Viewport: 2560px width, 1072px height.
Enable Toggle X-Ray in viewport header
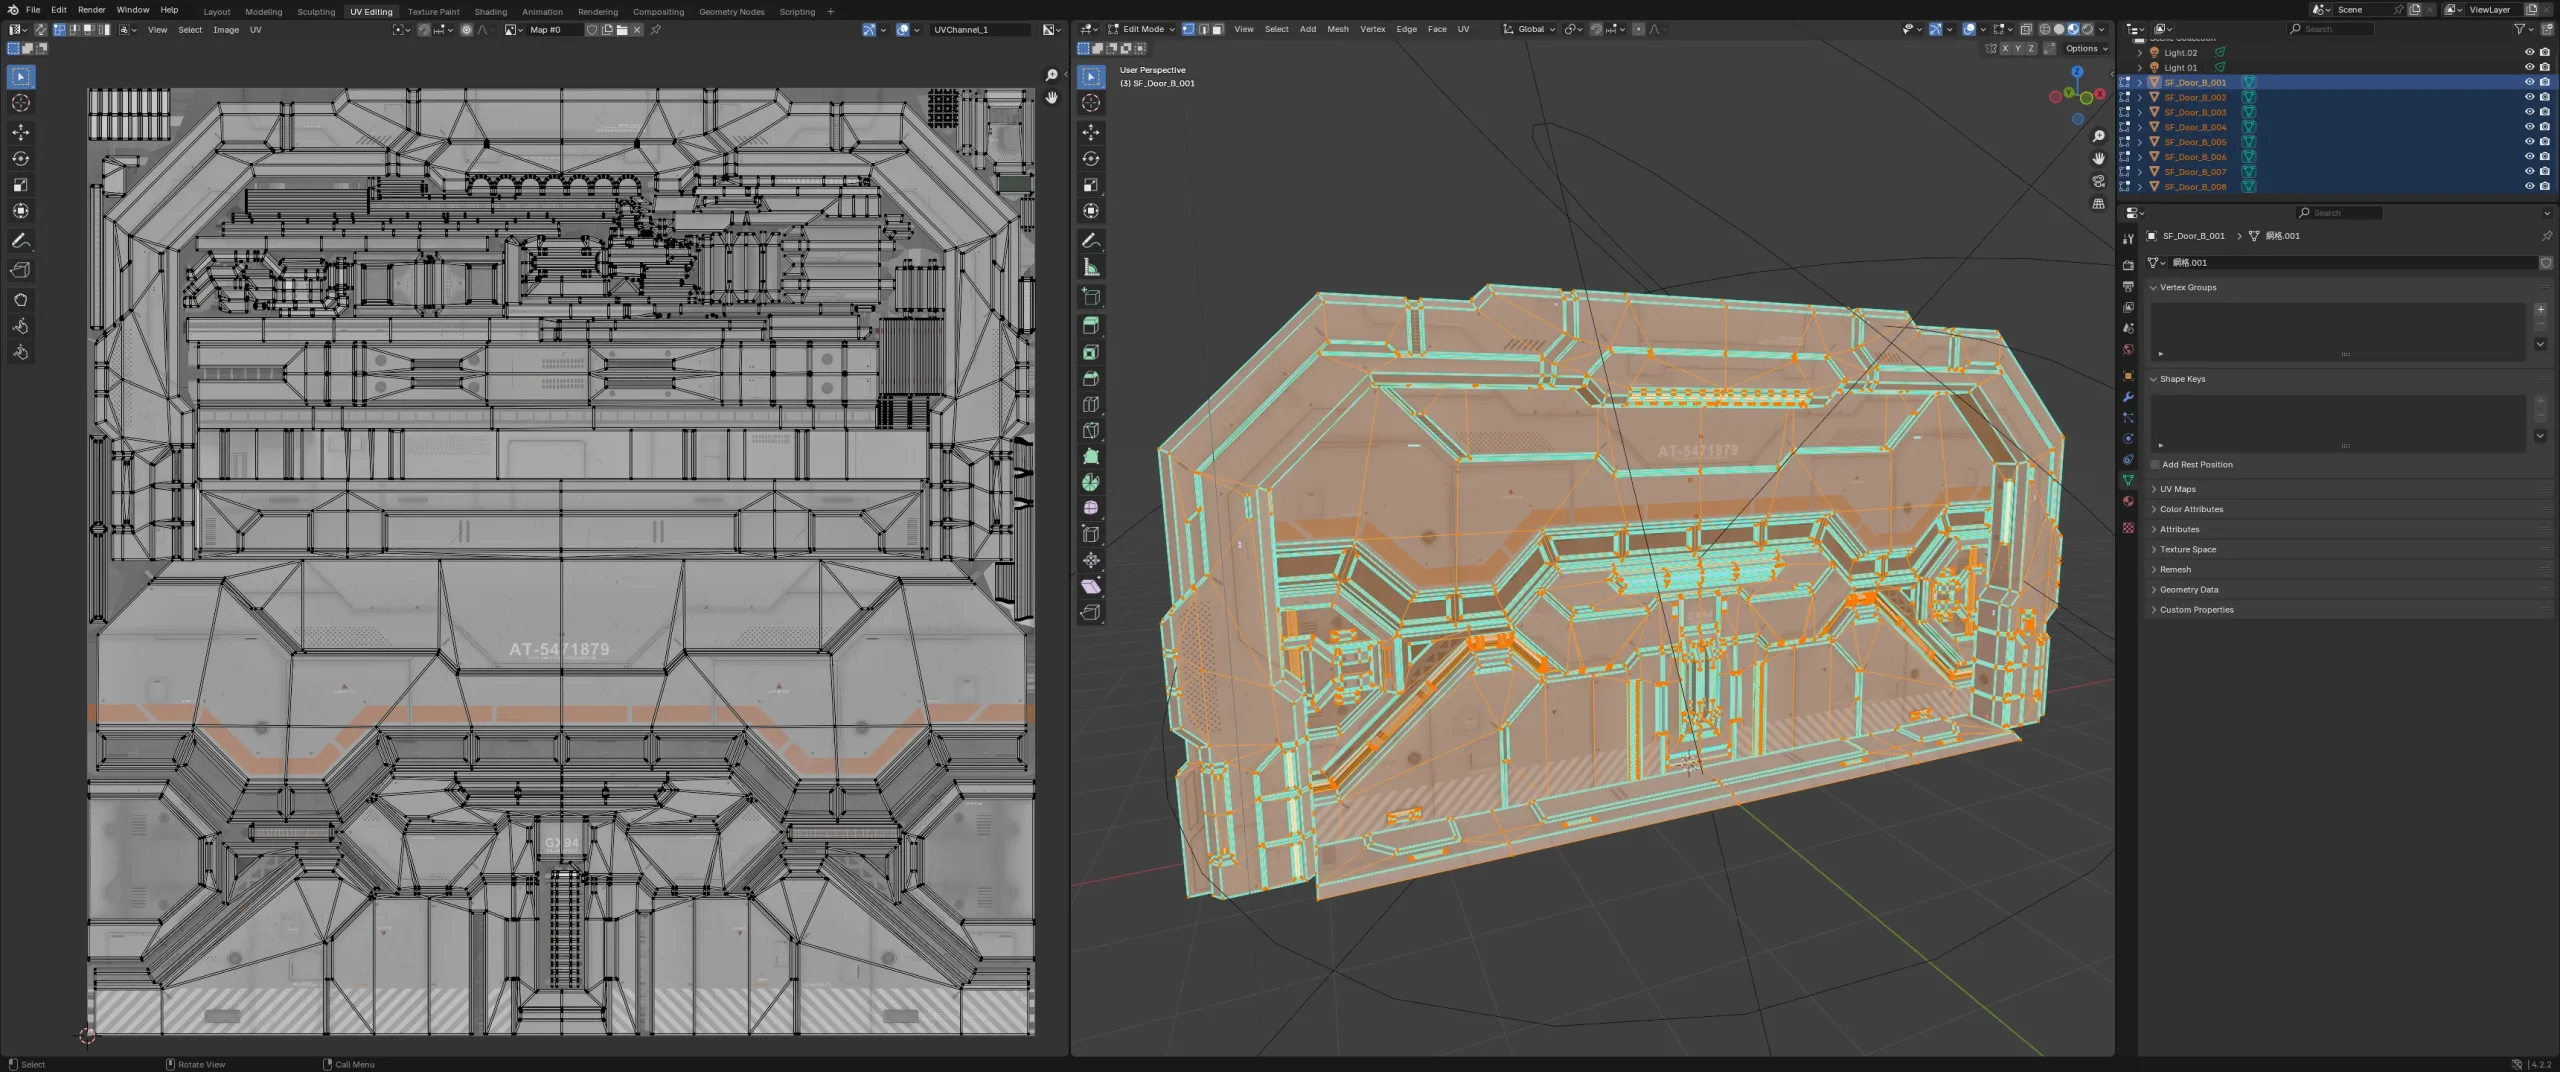pyautogui.click(x=2026, y=30)
